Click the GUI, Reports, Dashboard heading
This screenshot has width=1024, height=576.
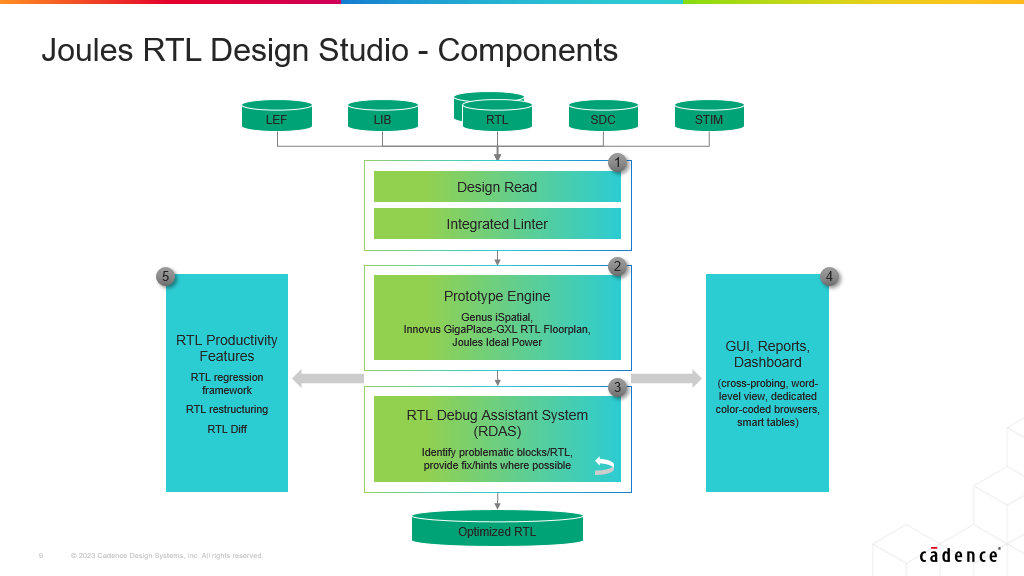coord(767,354)
